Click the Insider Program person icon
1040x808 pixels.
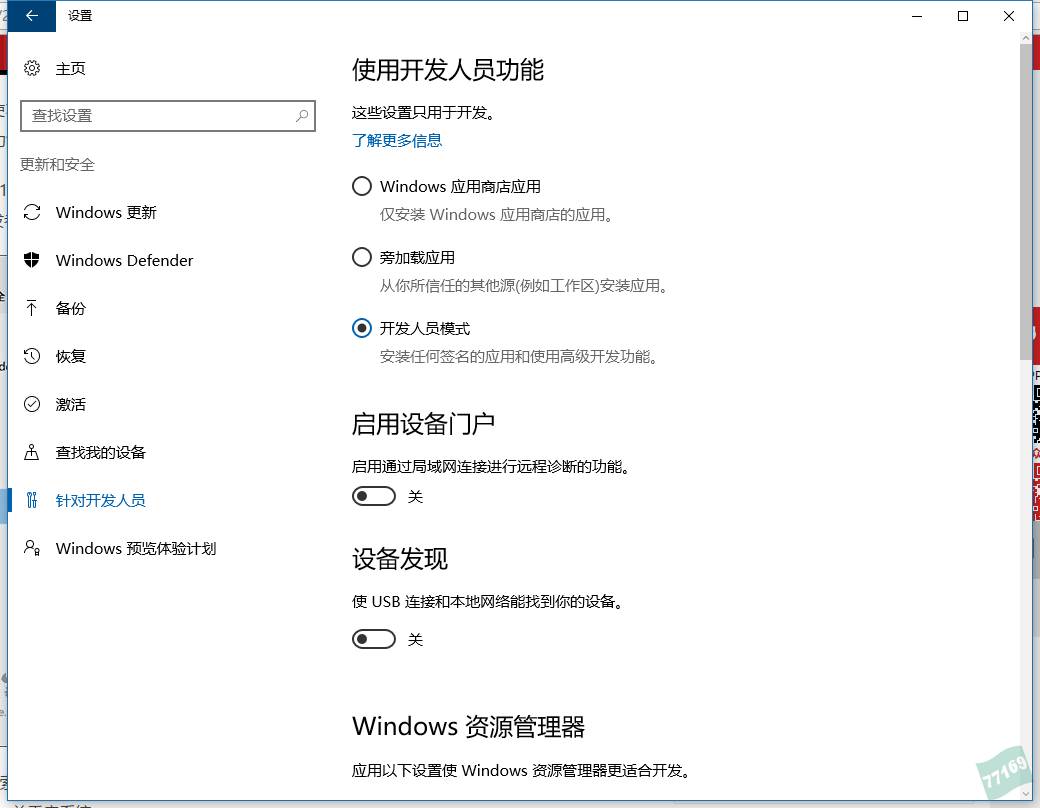coord(32,548)
